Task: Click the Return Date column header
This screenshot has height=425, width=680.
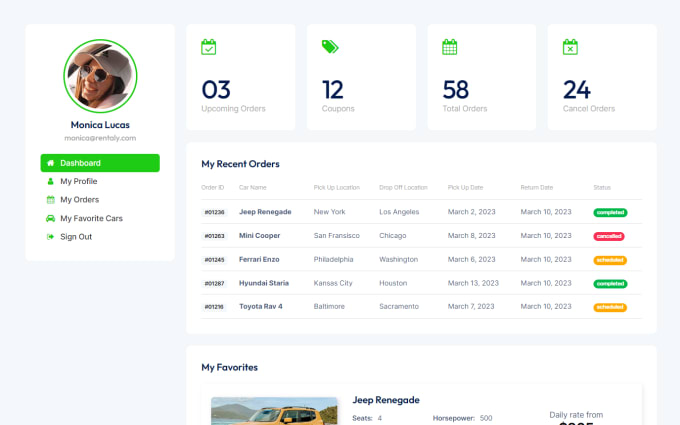Action: (x=537, y=187)
